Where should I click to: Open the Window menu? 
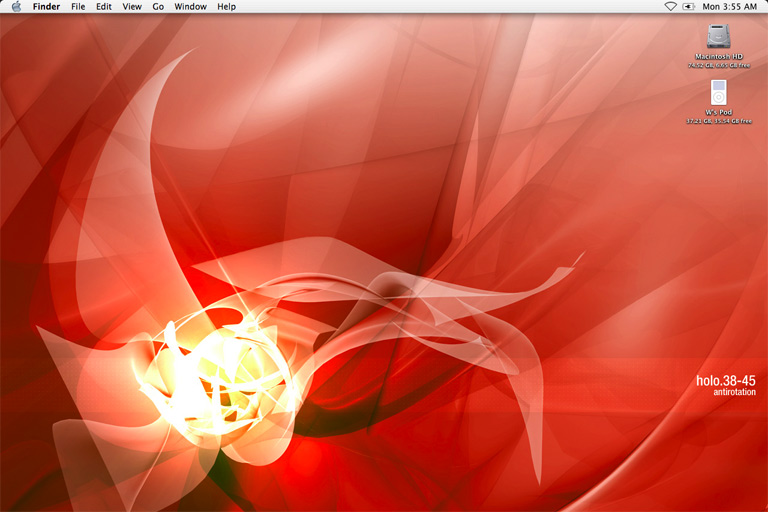[191, 6]
